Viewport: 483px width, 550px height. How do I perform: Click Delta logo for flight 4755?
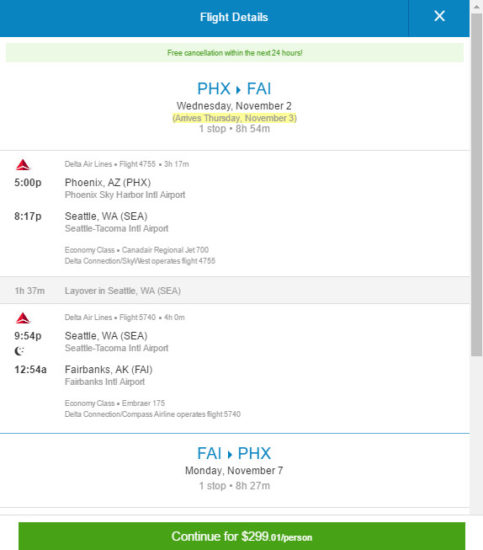pos(23,165)
